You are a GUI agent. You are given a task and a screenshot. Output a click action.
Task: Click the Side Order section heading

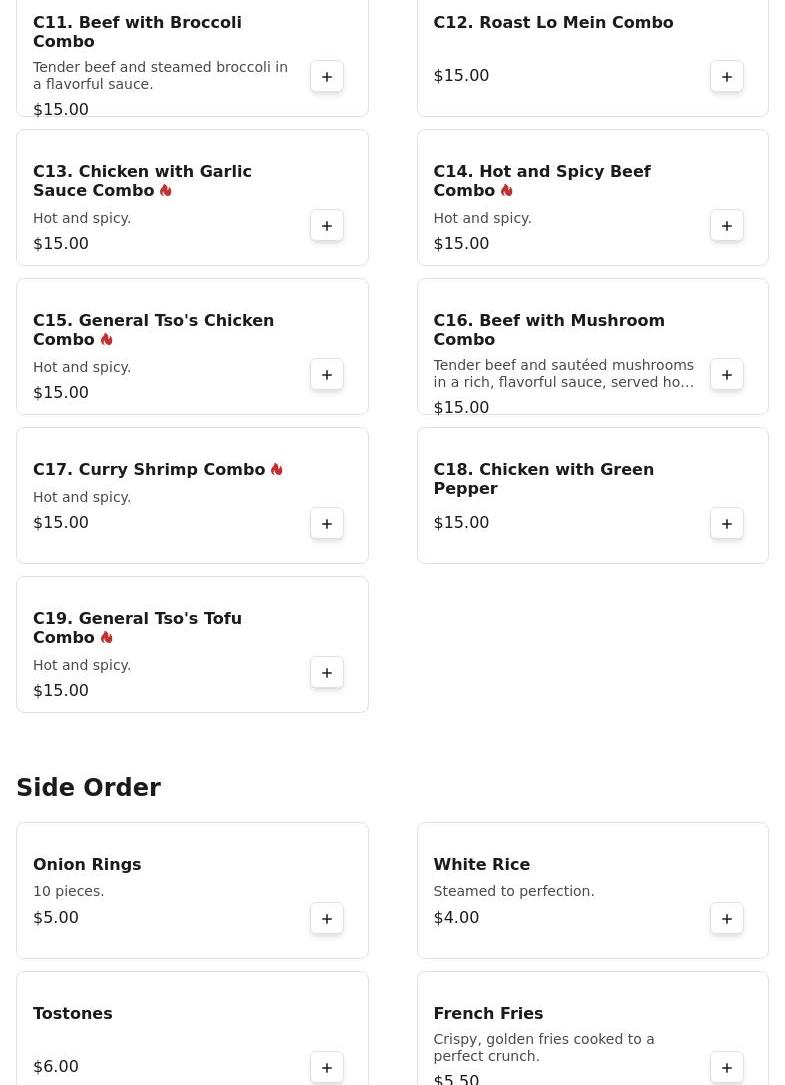click(x=88, y=788)
